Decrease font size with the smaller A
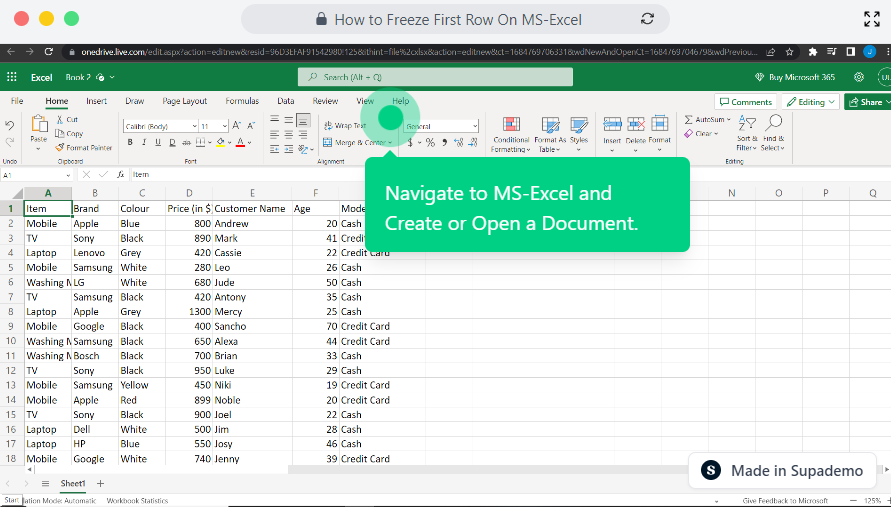The height and width of the screenshot is (507, 891). click(x=251, y=126)
